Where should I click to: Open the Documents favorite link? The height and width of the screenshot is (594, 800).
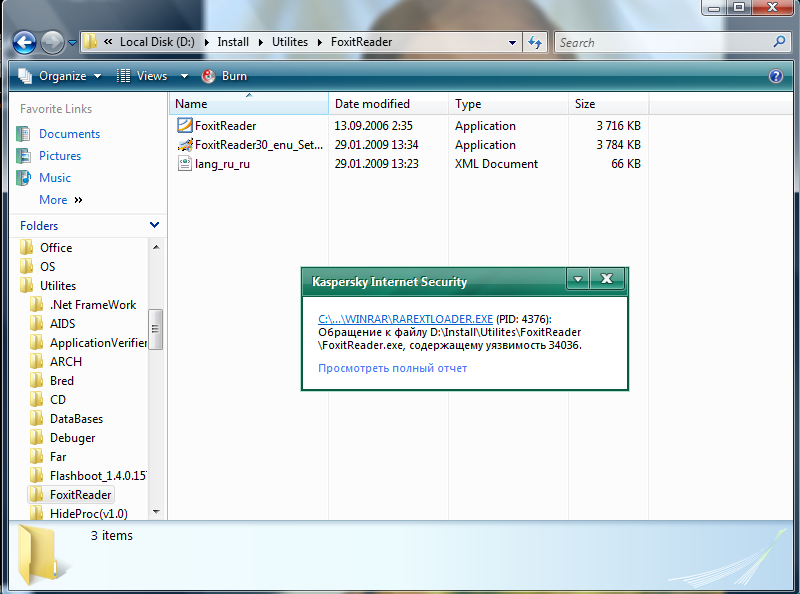[x=69, y=134]
